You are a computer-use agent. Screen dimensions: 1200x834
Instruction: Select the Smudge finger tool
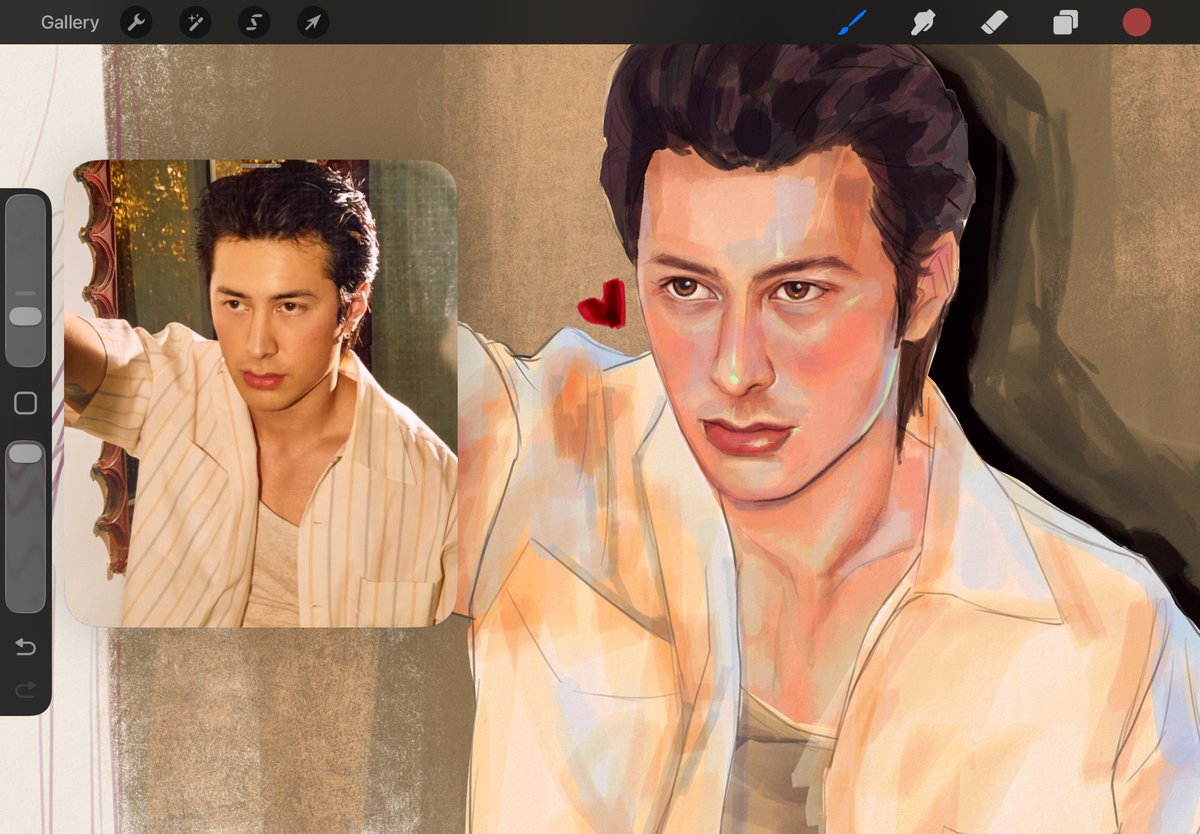(x=923, y=22)
